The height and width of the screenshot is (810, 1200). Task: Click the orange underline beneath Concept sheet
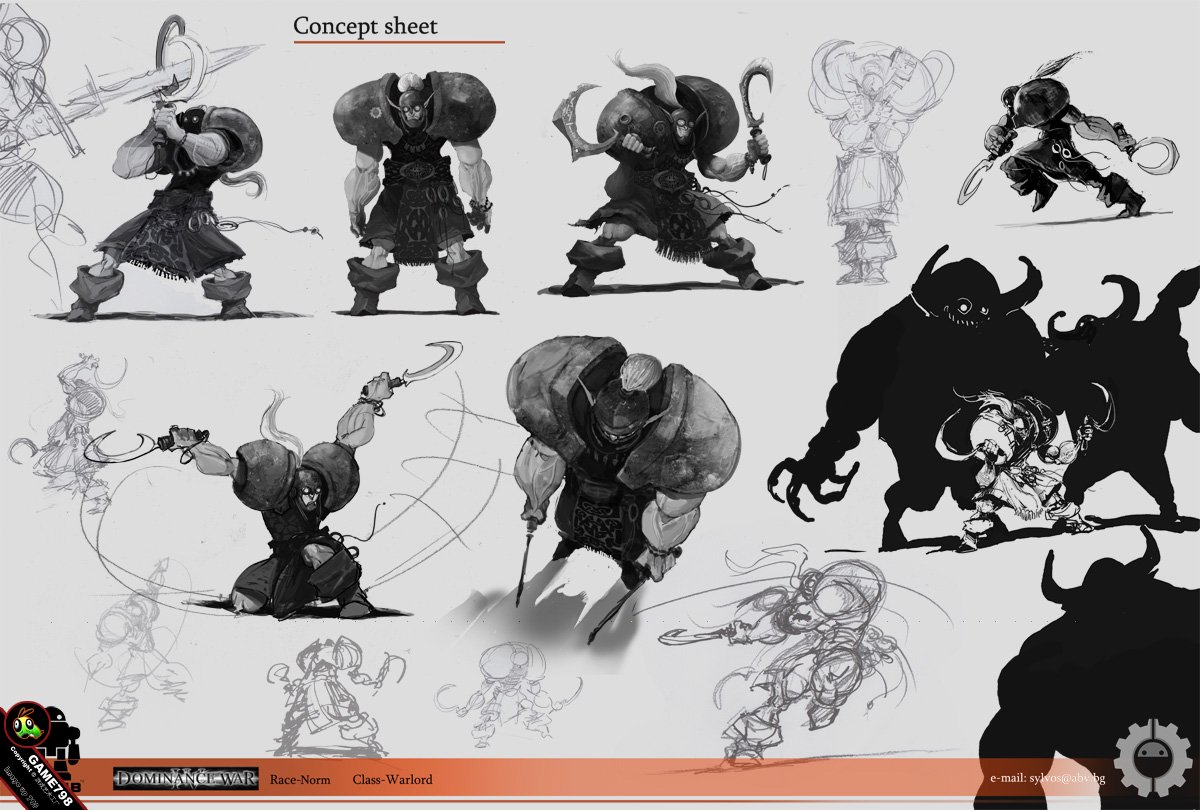(x=398, y=43)
